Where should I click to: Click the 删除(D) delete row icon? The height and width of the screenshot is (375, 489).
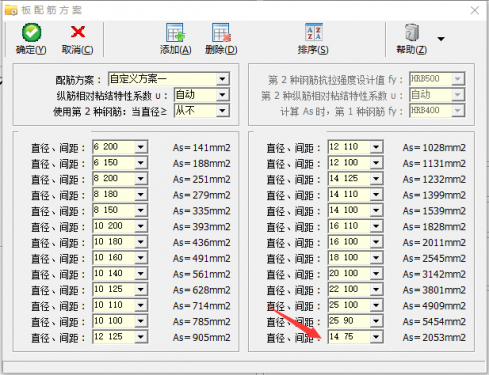click(221, 33)
